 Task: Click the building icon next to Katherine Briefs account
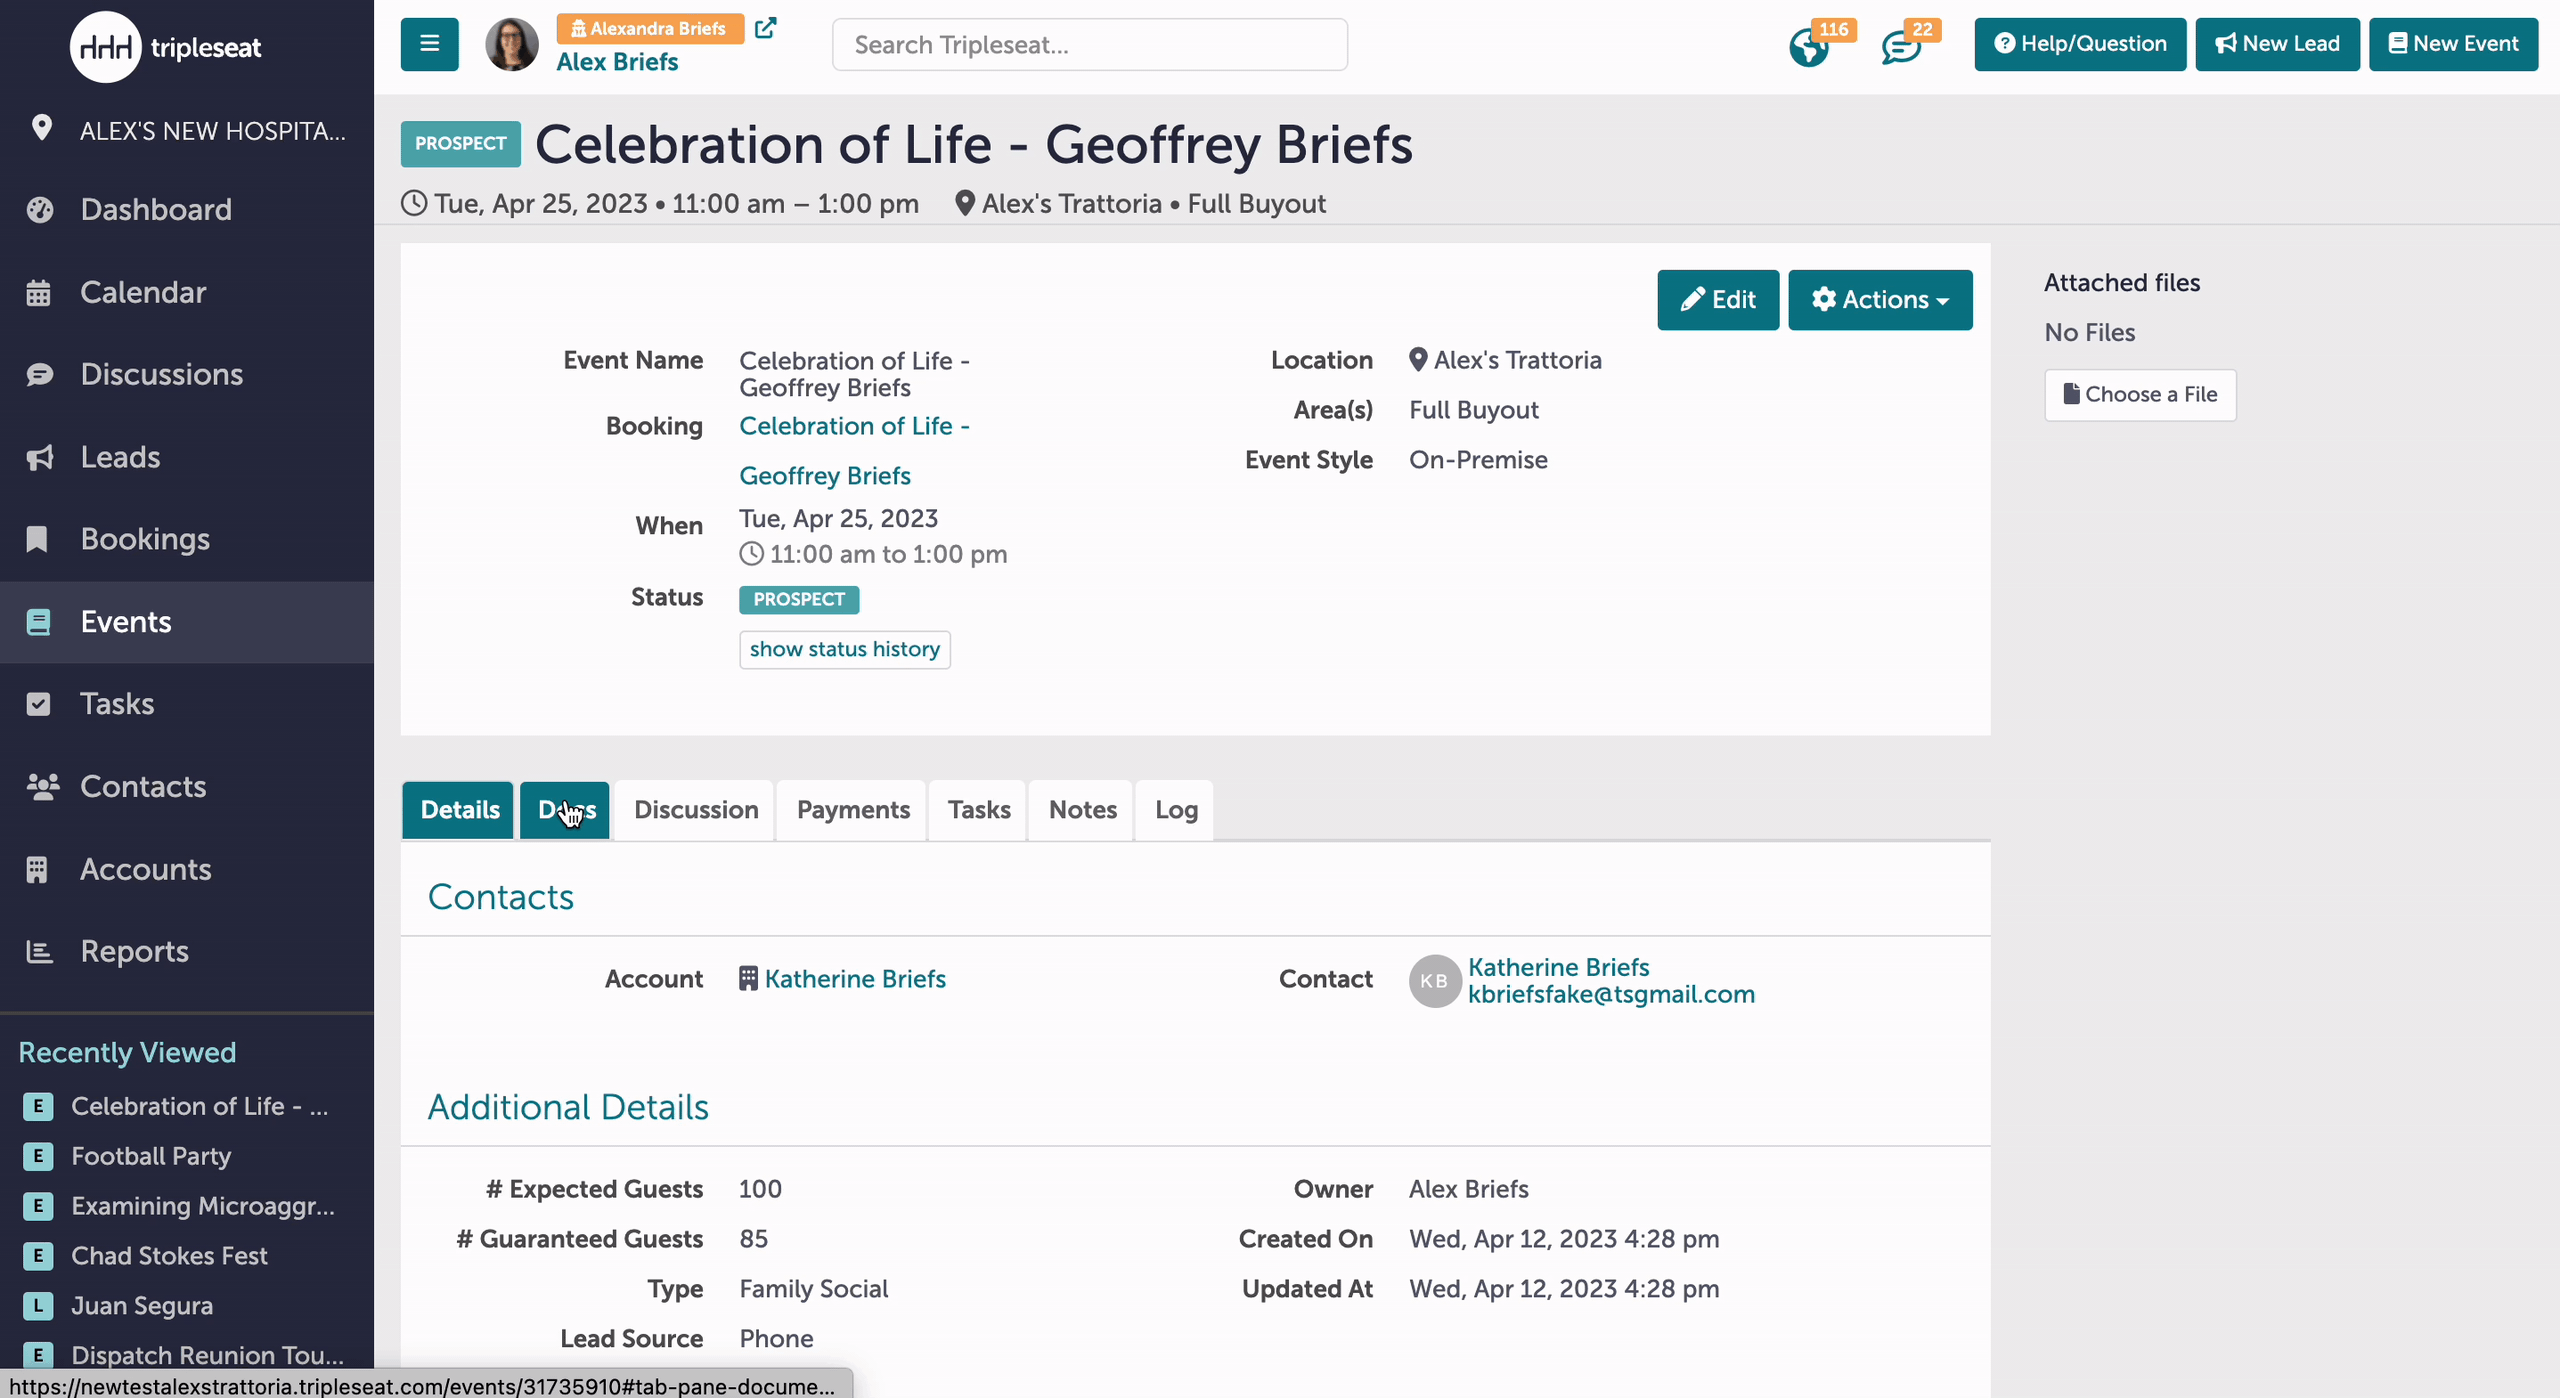pos(748,978)
